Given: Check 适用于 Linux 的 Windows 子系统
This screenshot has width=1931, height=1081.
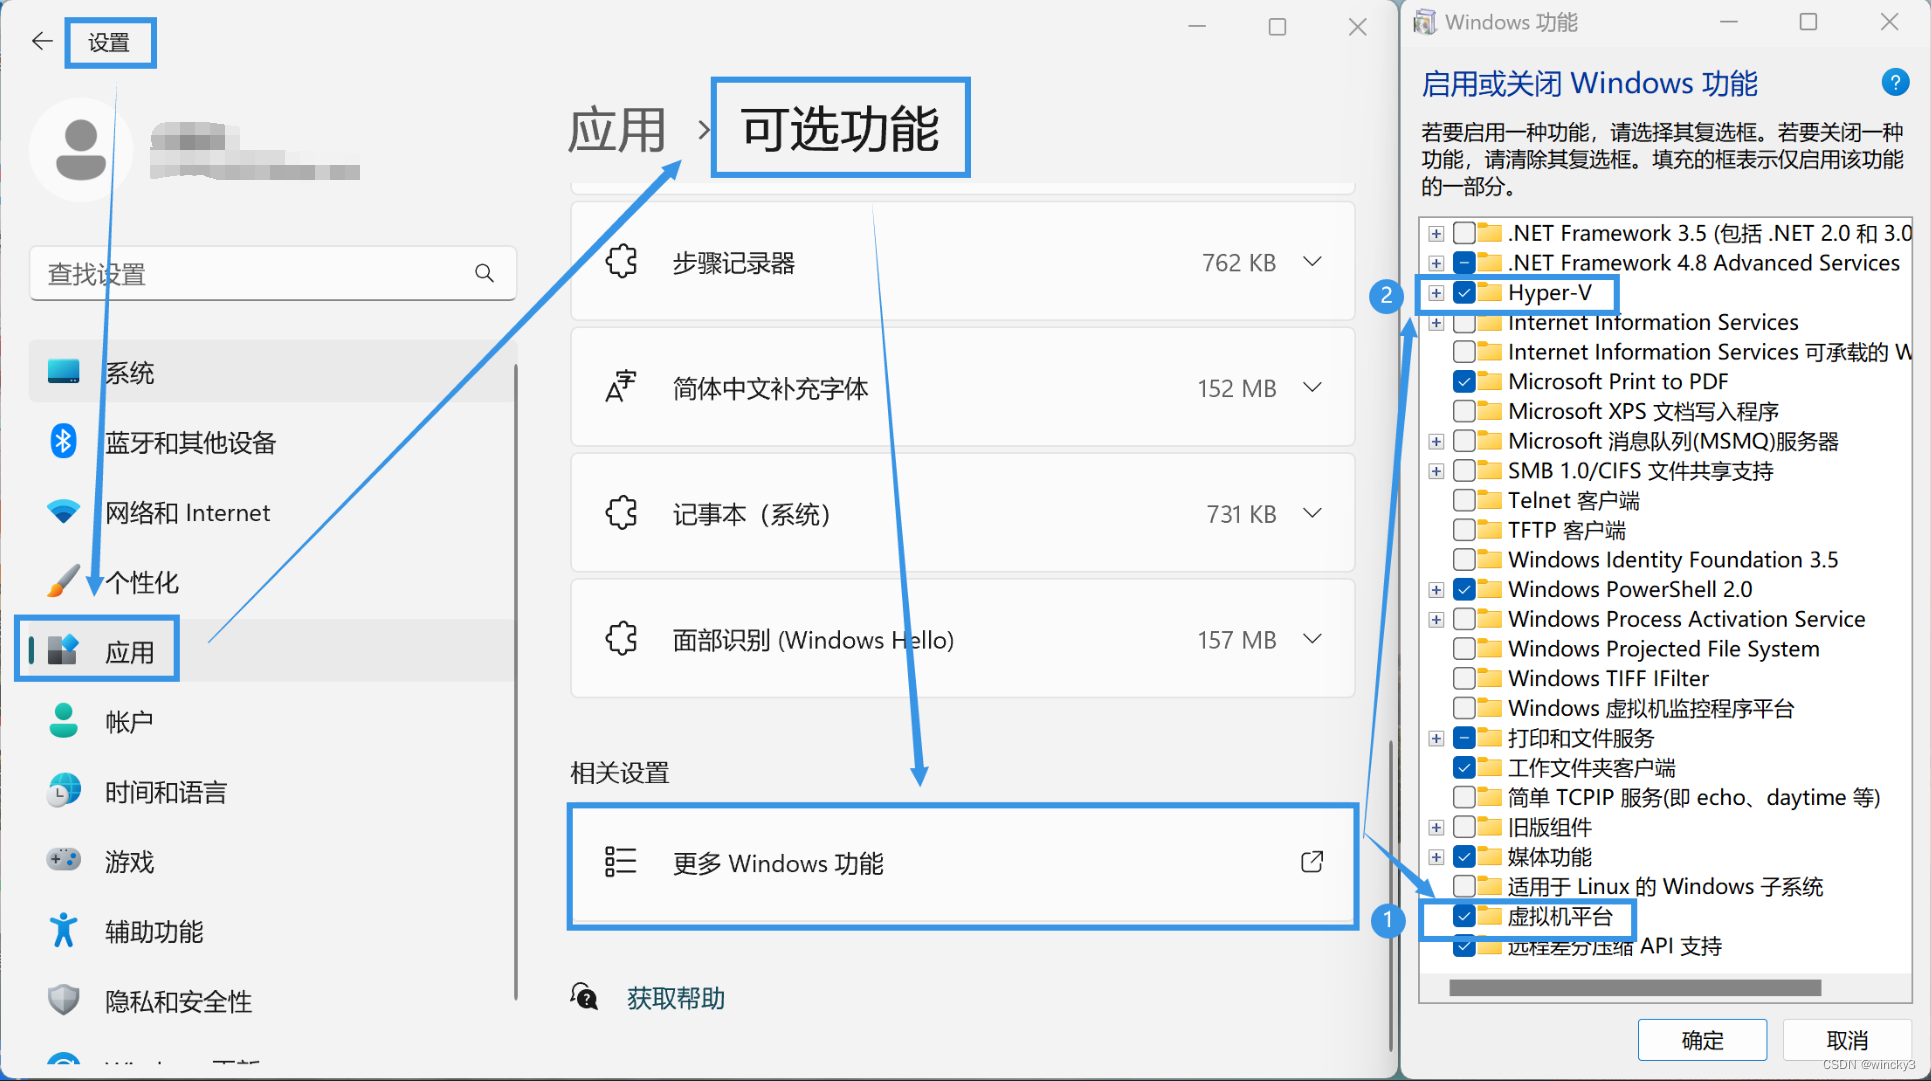Looking at the screenshot, I should (x=1464, y=886).
